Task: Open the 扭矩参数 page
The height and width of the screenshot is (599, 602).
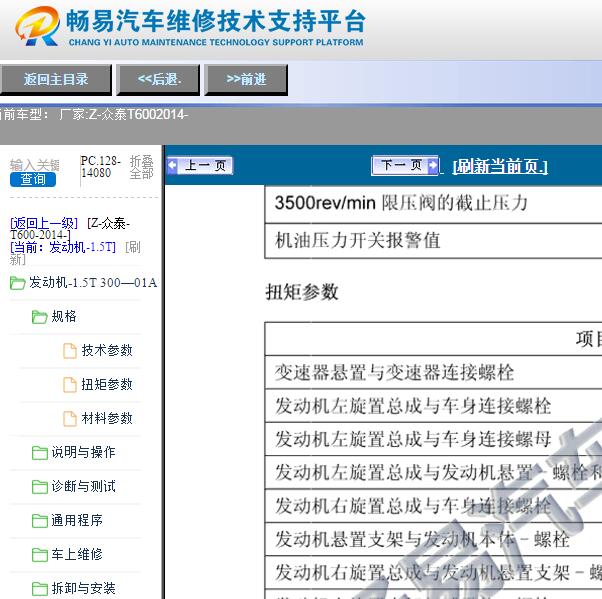Action: coord(107,384)
